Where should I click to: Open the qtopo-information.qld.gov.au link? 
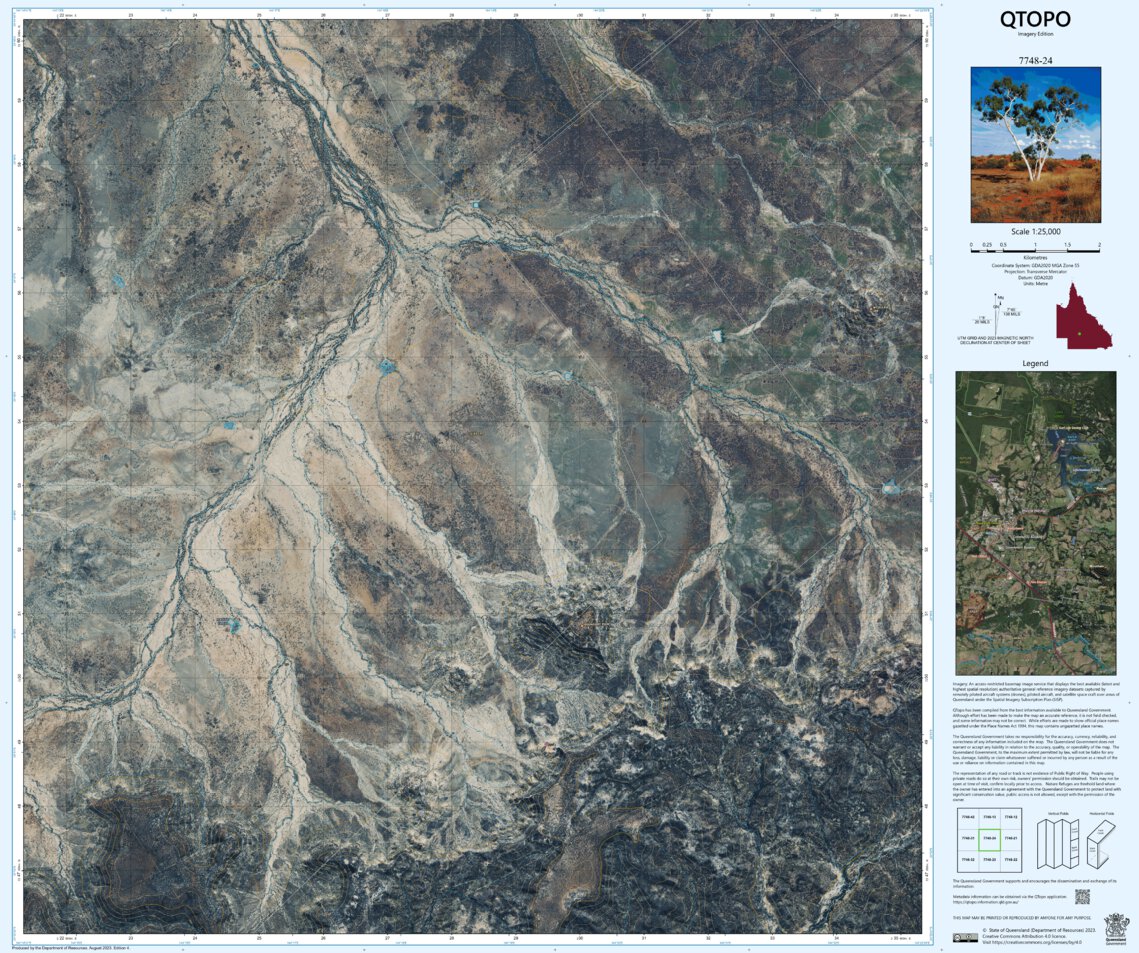986,902
